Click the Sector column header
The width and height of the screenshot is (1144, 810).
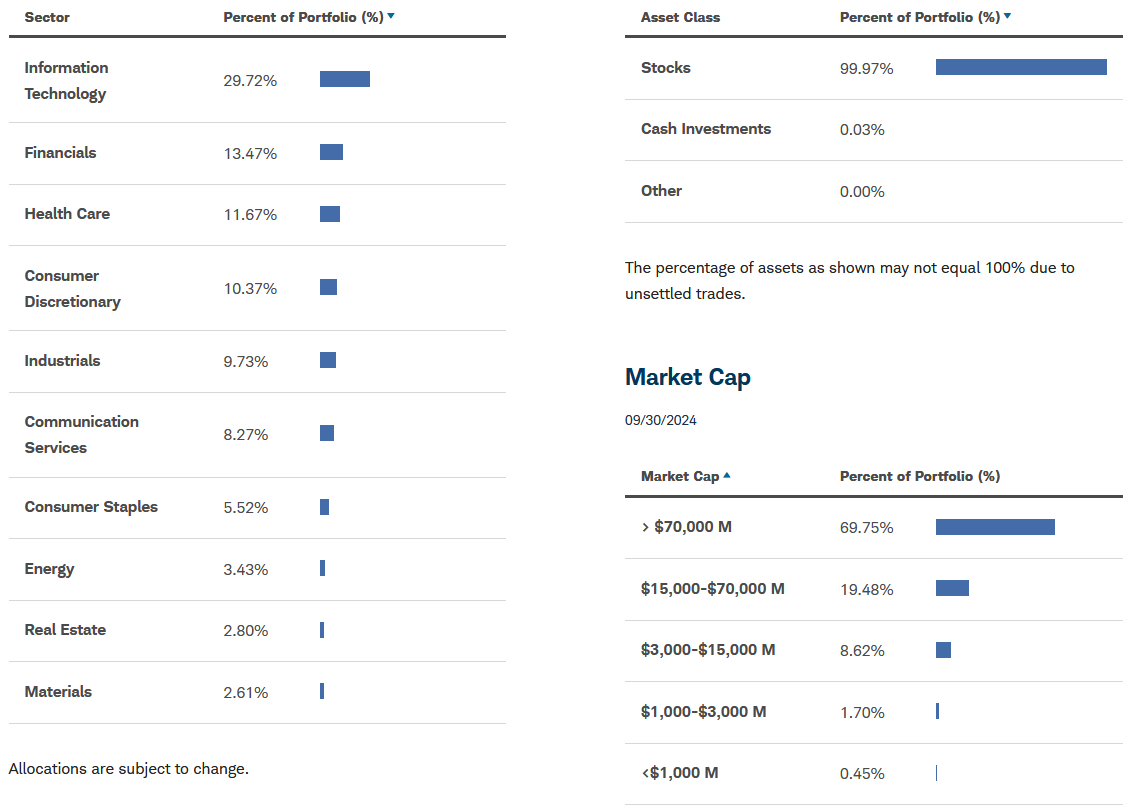(x=47, y=18)
